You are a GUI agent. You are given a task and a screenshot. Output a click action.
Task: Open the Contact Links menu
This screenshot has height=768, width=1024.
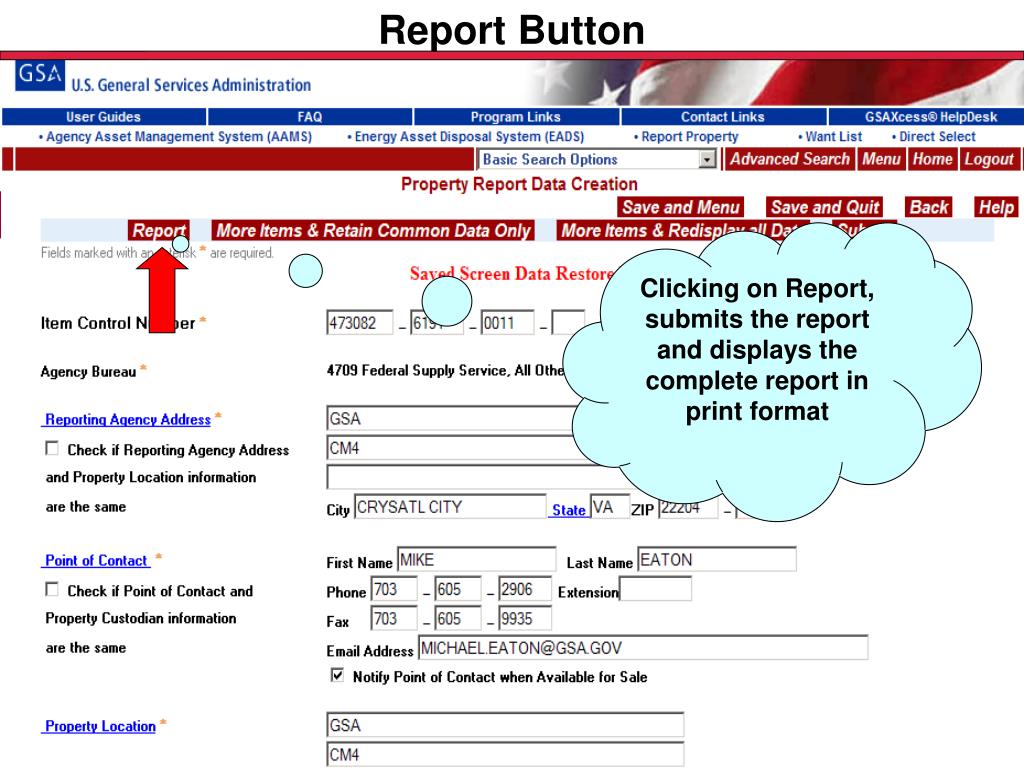(x=722, y=117)
